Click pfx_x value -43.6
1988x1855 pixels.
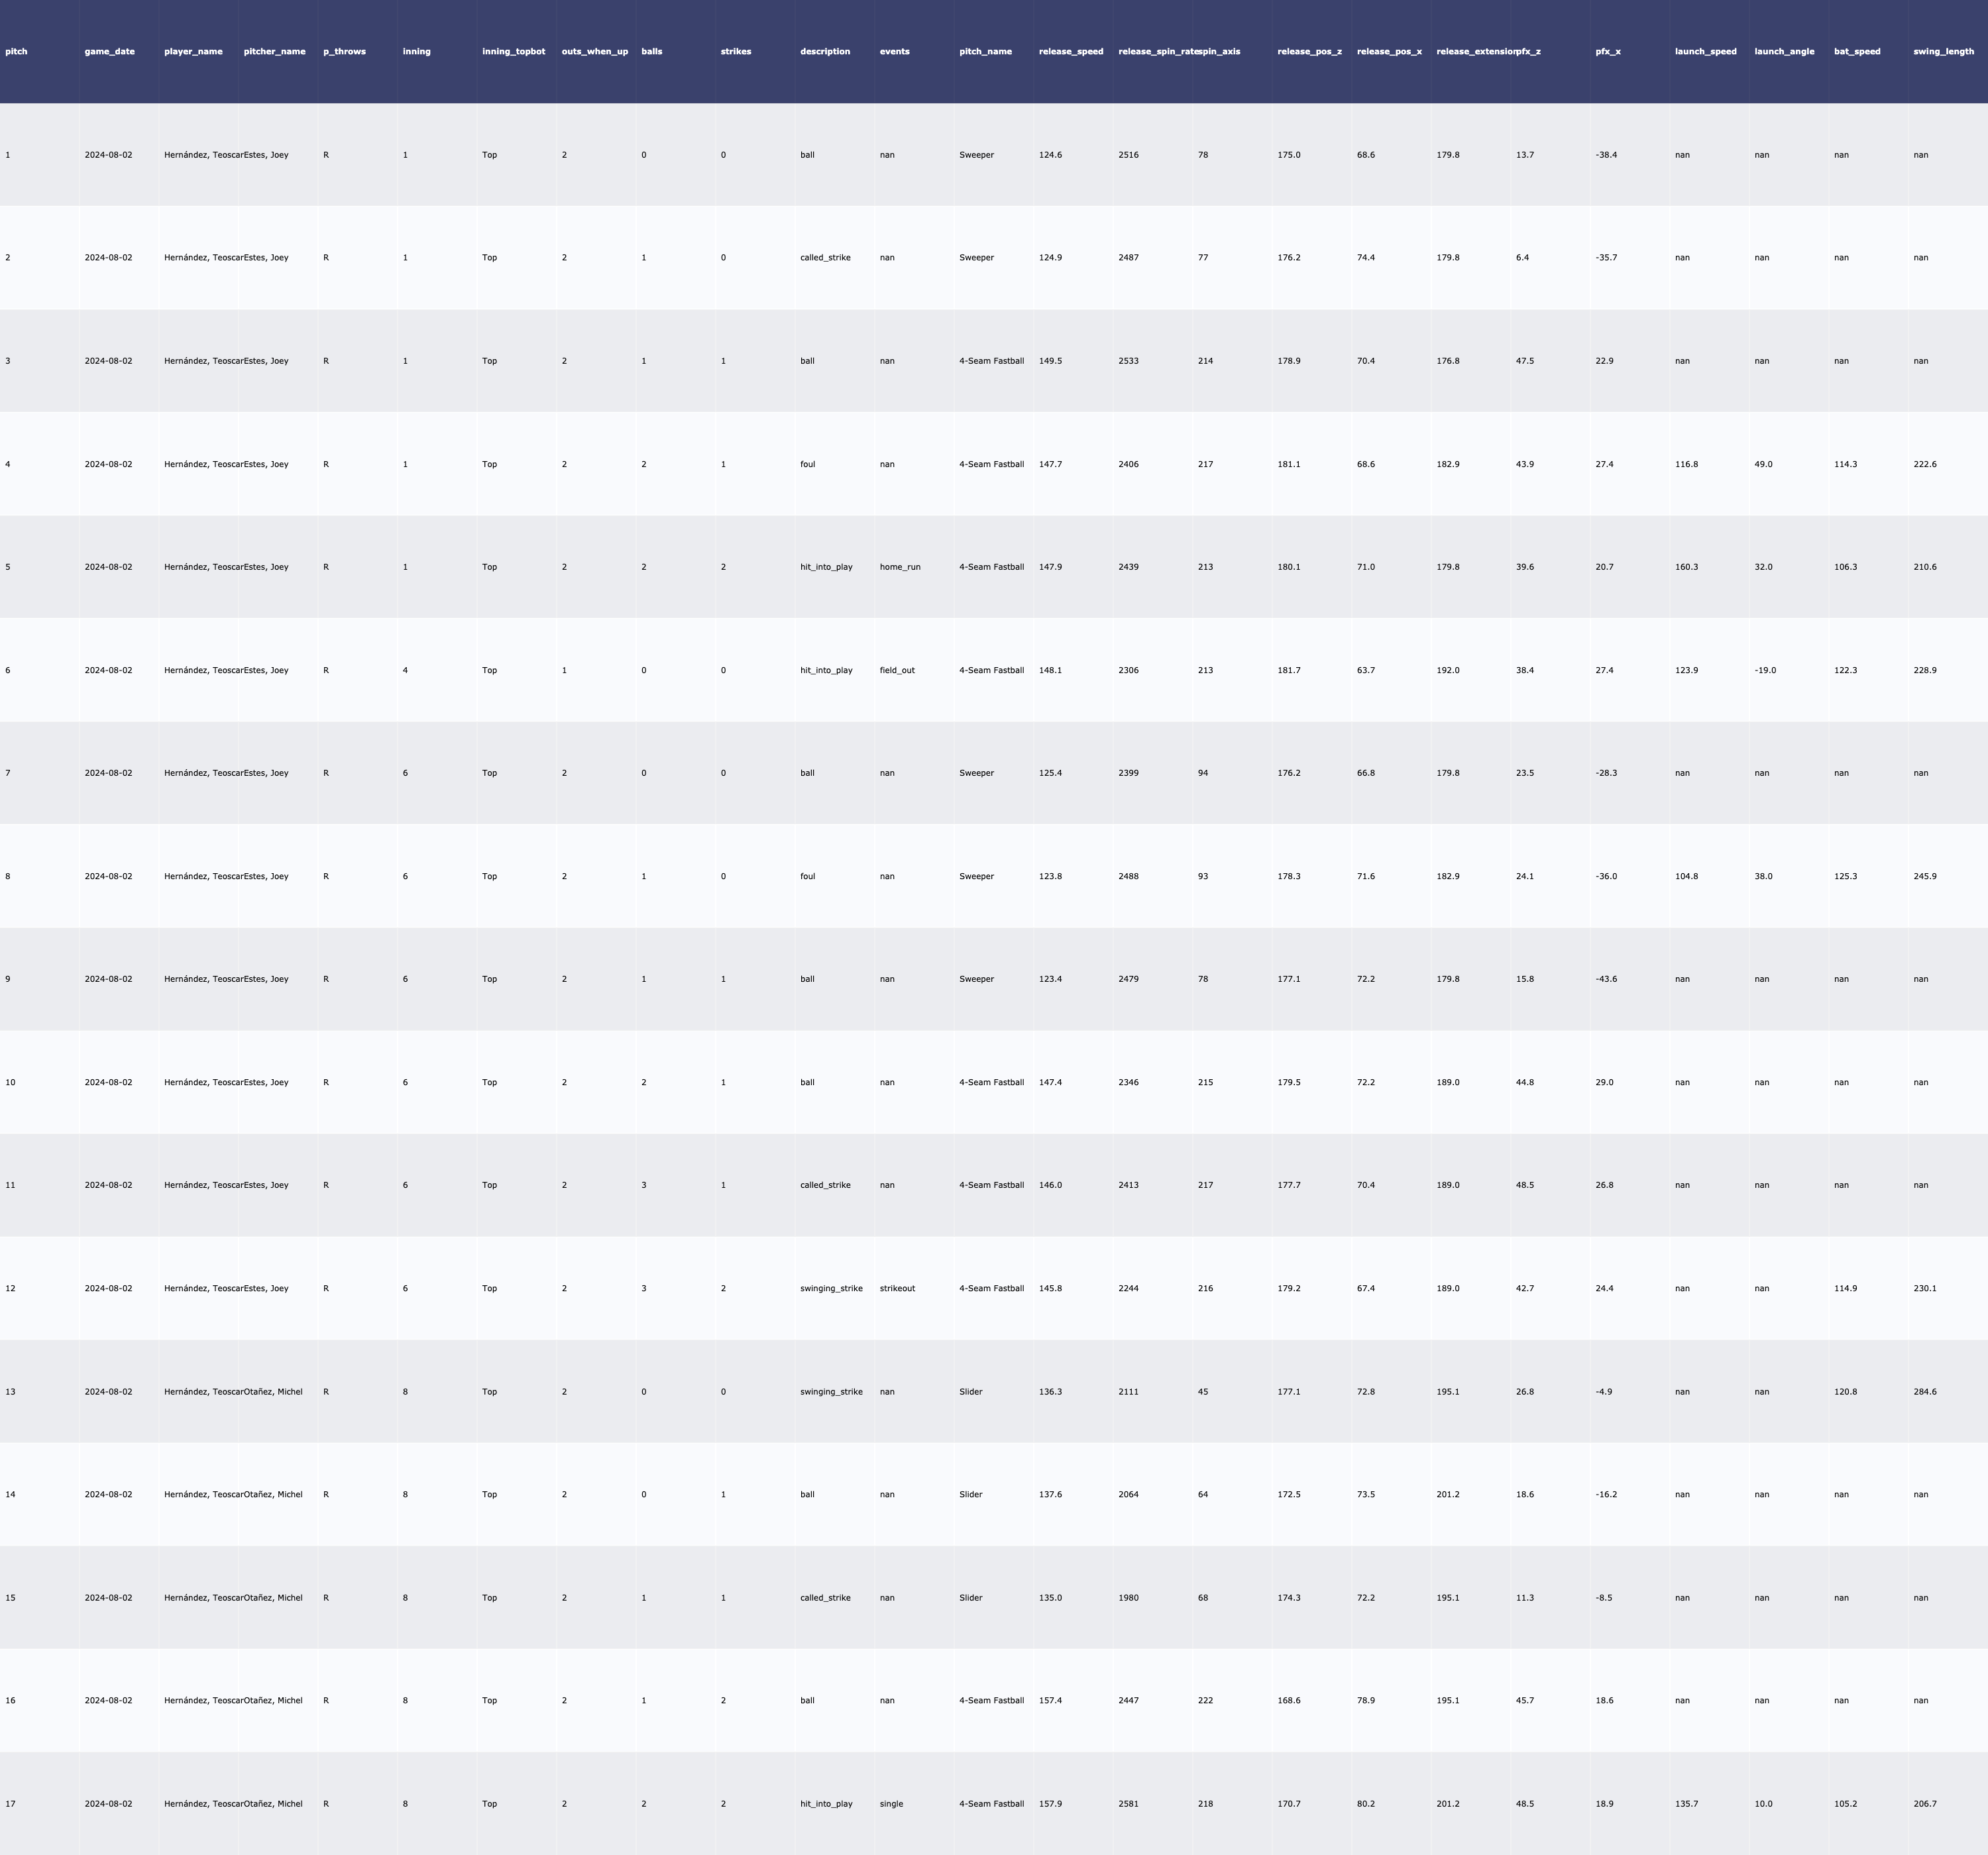pos(1606,979)
